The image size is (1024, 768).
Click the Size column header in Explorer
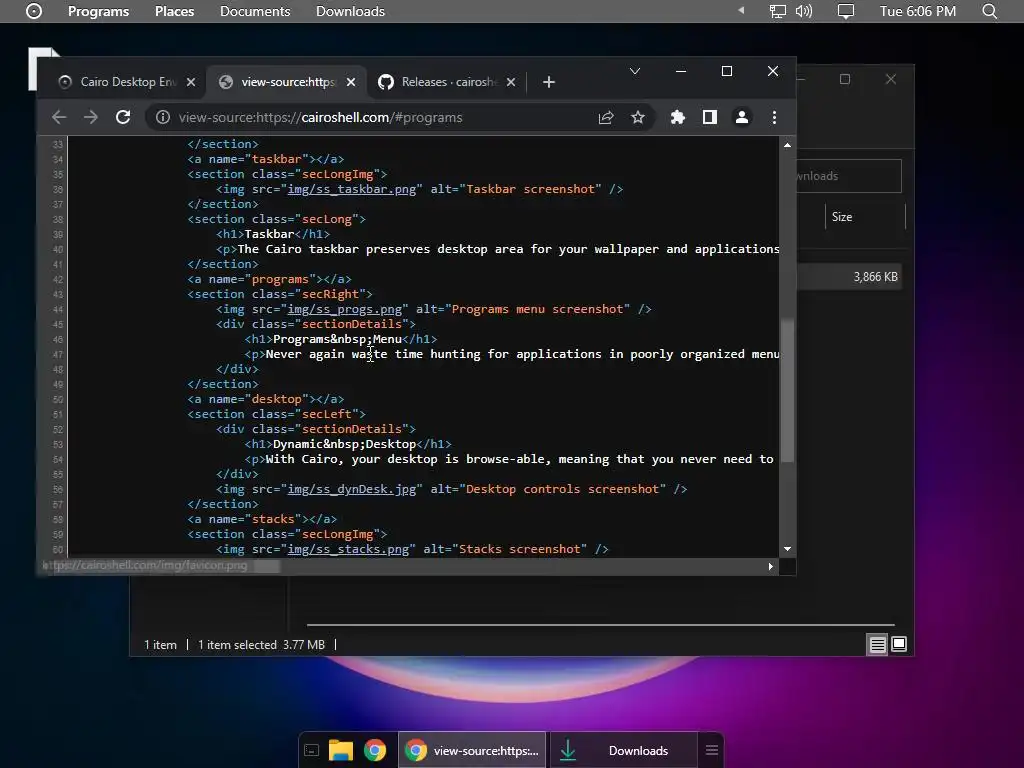tap(865, 217)
